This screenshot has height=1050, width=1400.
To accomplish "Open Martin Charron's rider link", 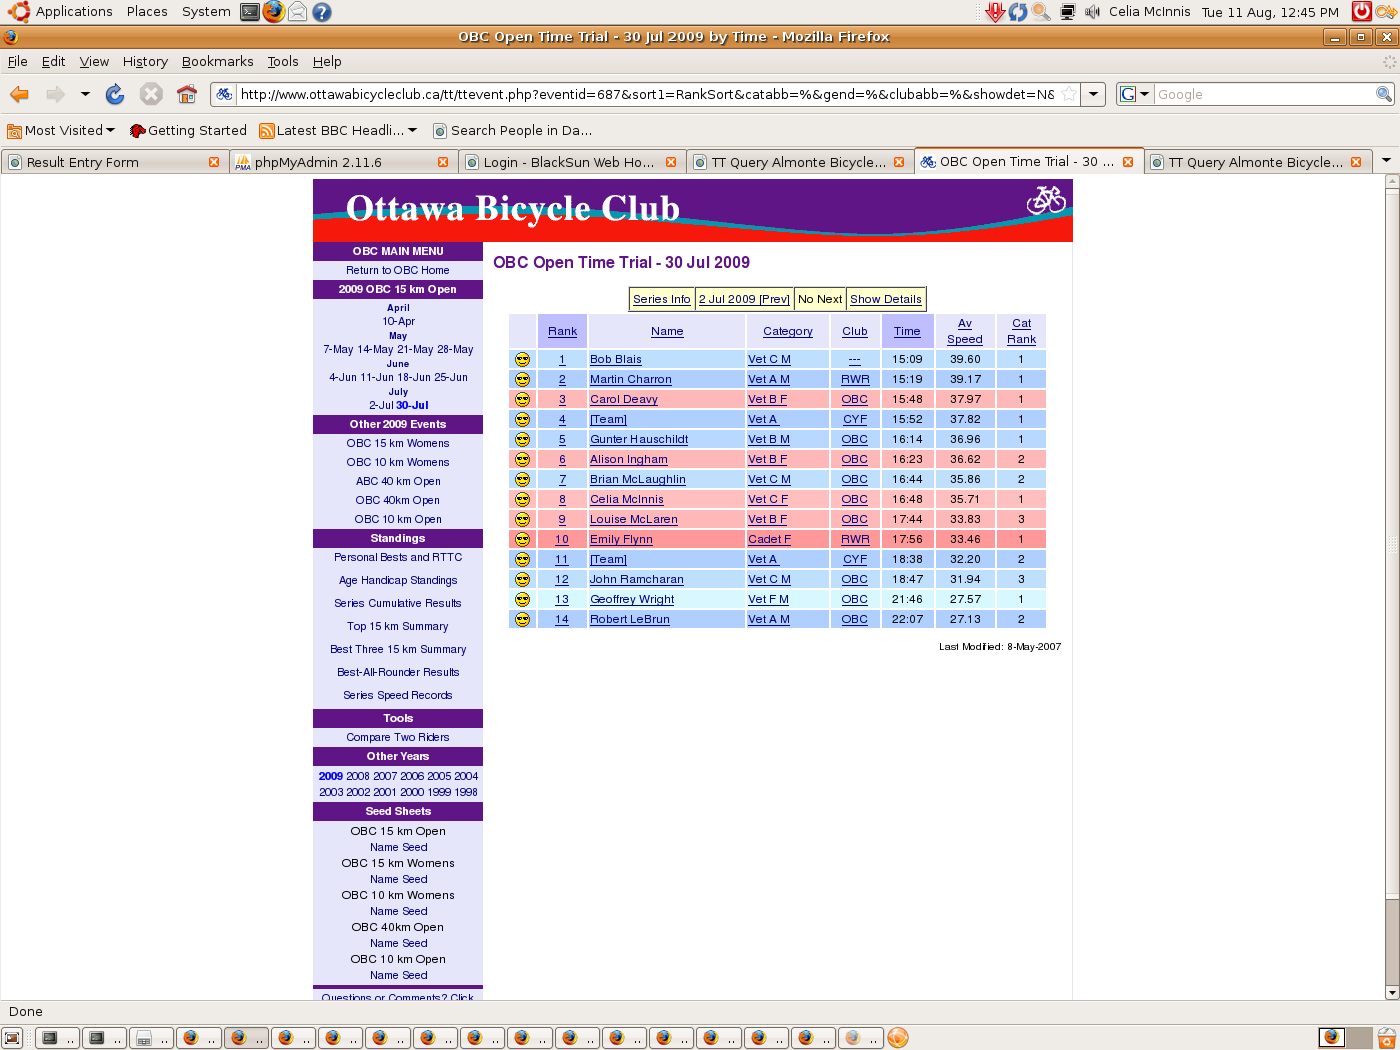I will (x=630, y=379).
